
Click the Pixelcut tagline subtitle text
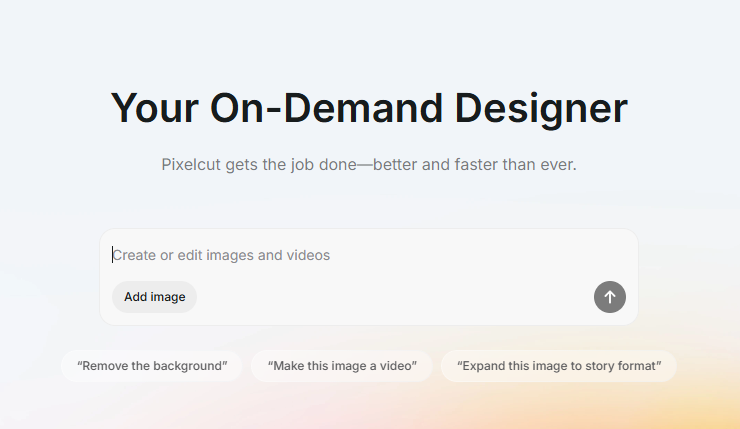pyautogui.click(x=369, y=164)
